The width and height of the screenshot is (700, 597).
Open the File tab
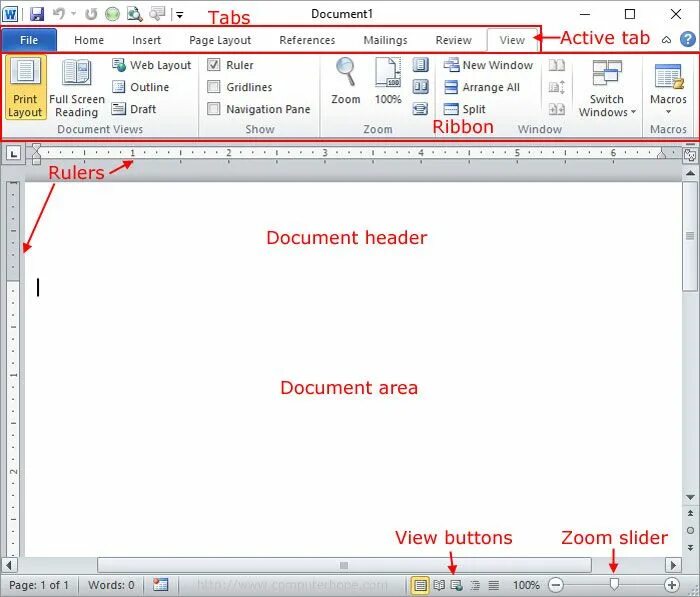[x=29, y=40]
